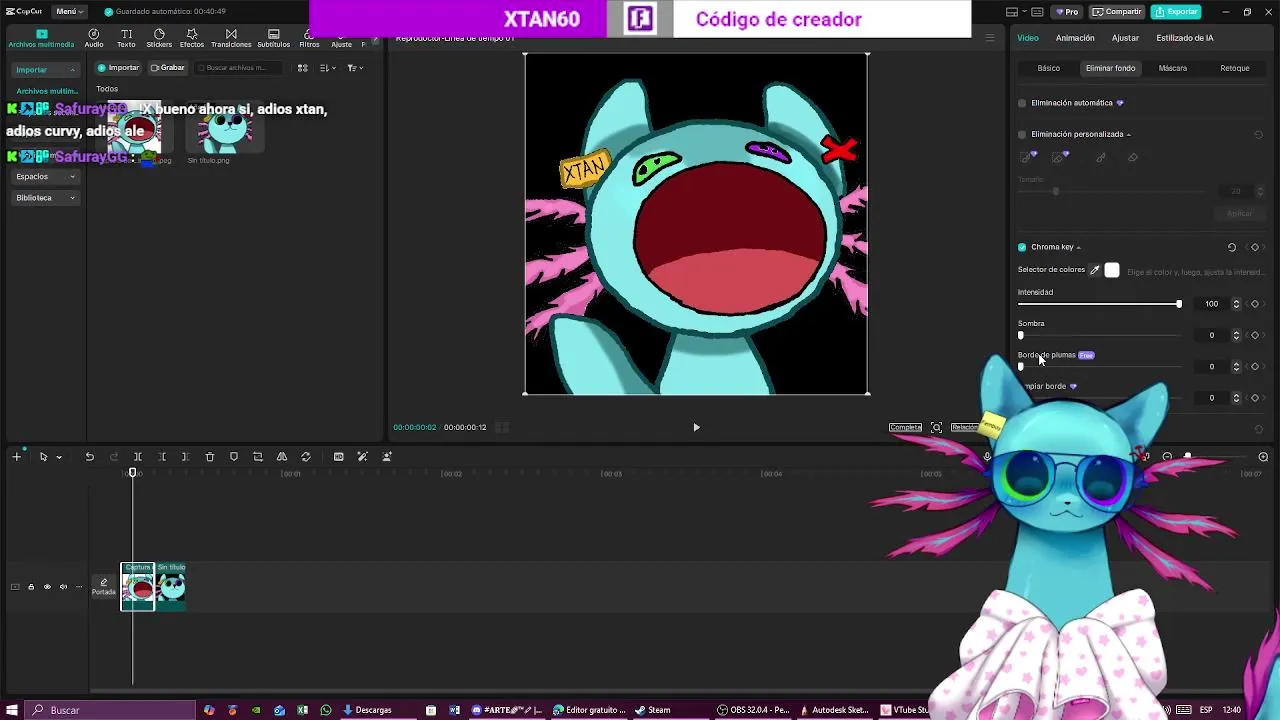Image resolution: width=1280 pixels, height=720 pixels.
Task: Click the HD enhance icon in timeline toolbar
Action: coord(339,457)
